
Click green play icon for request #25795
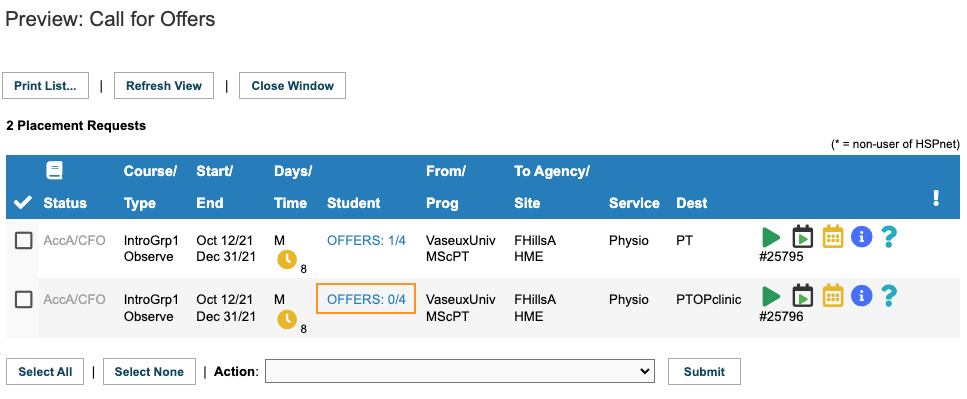771,237
